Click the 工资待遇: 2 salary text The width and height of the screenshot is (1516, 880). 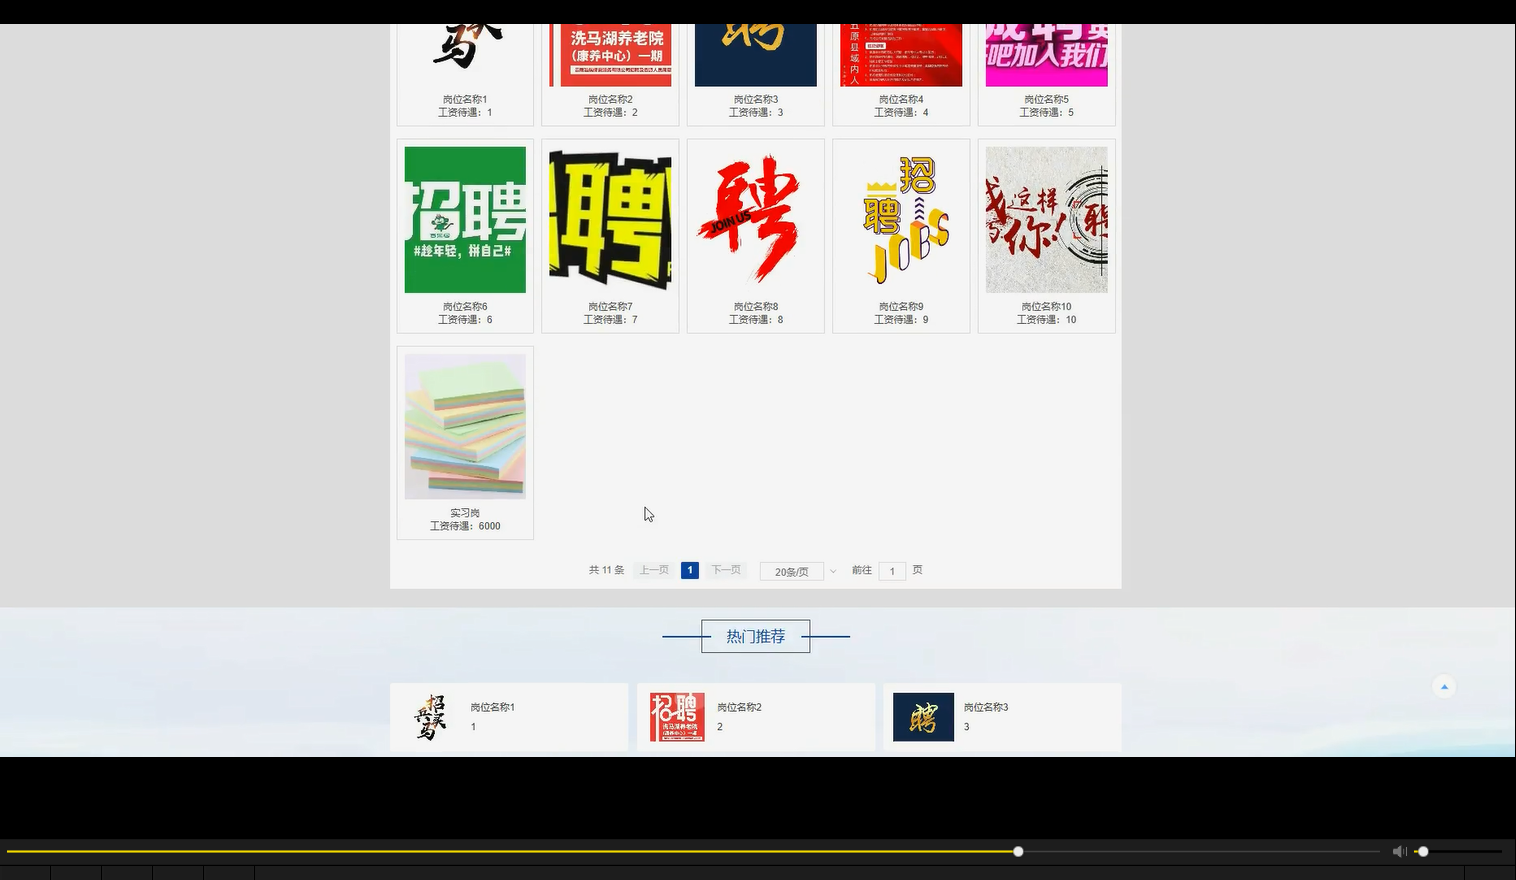[x=610, y=113]
